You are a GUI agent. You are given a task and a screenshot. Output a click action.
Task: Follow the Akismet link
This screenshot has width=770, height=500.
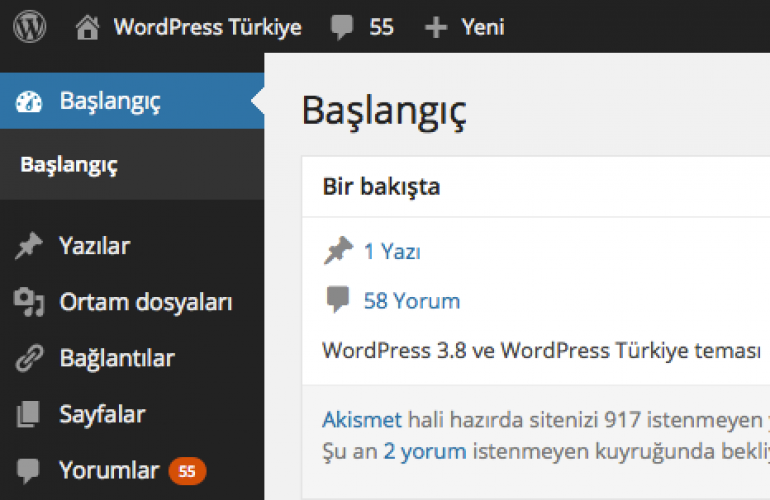362,420
